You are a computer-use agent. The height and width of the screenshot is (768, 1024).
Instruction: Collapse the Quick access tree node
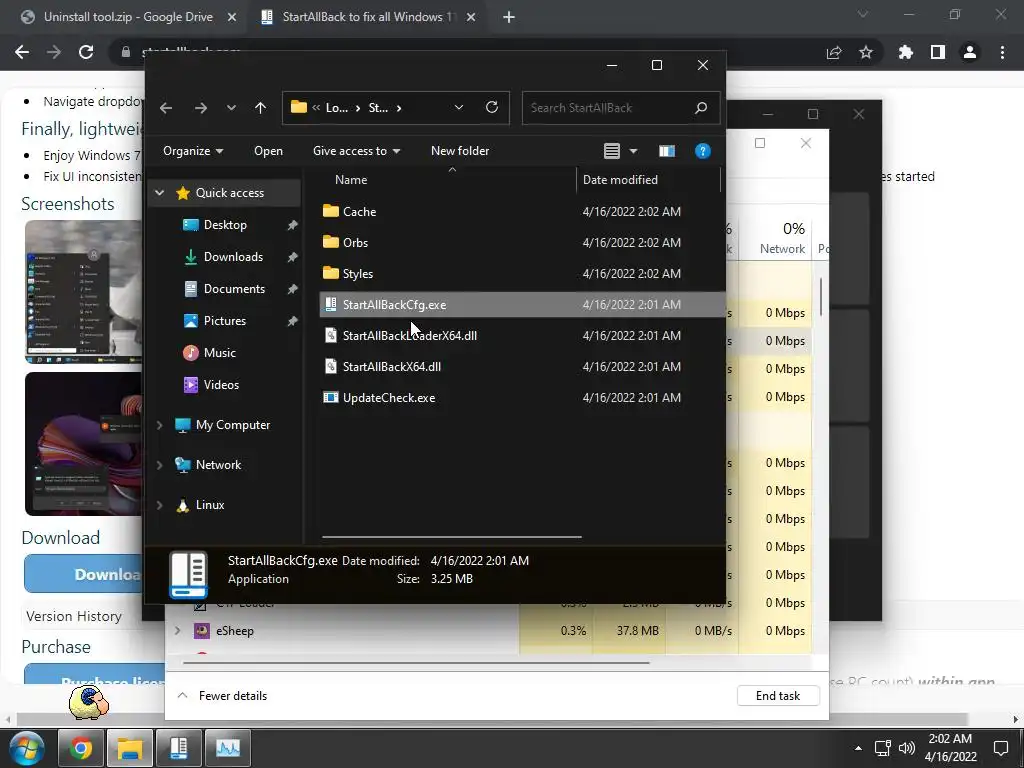tap(159, 193)
